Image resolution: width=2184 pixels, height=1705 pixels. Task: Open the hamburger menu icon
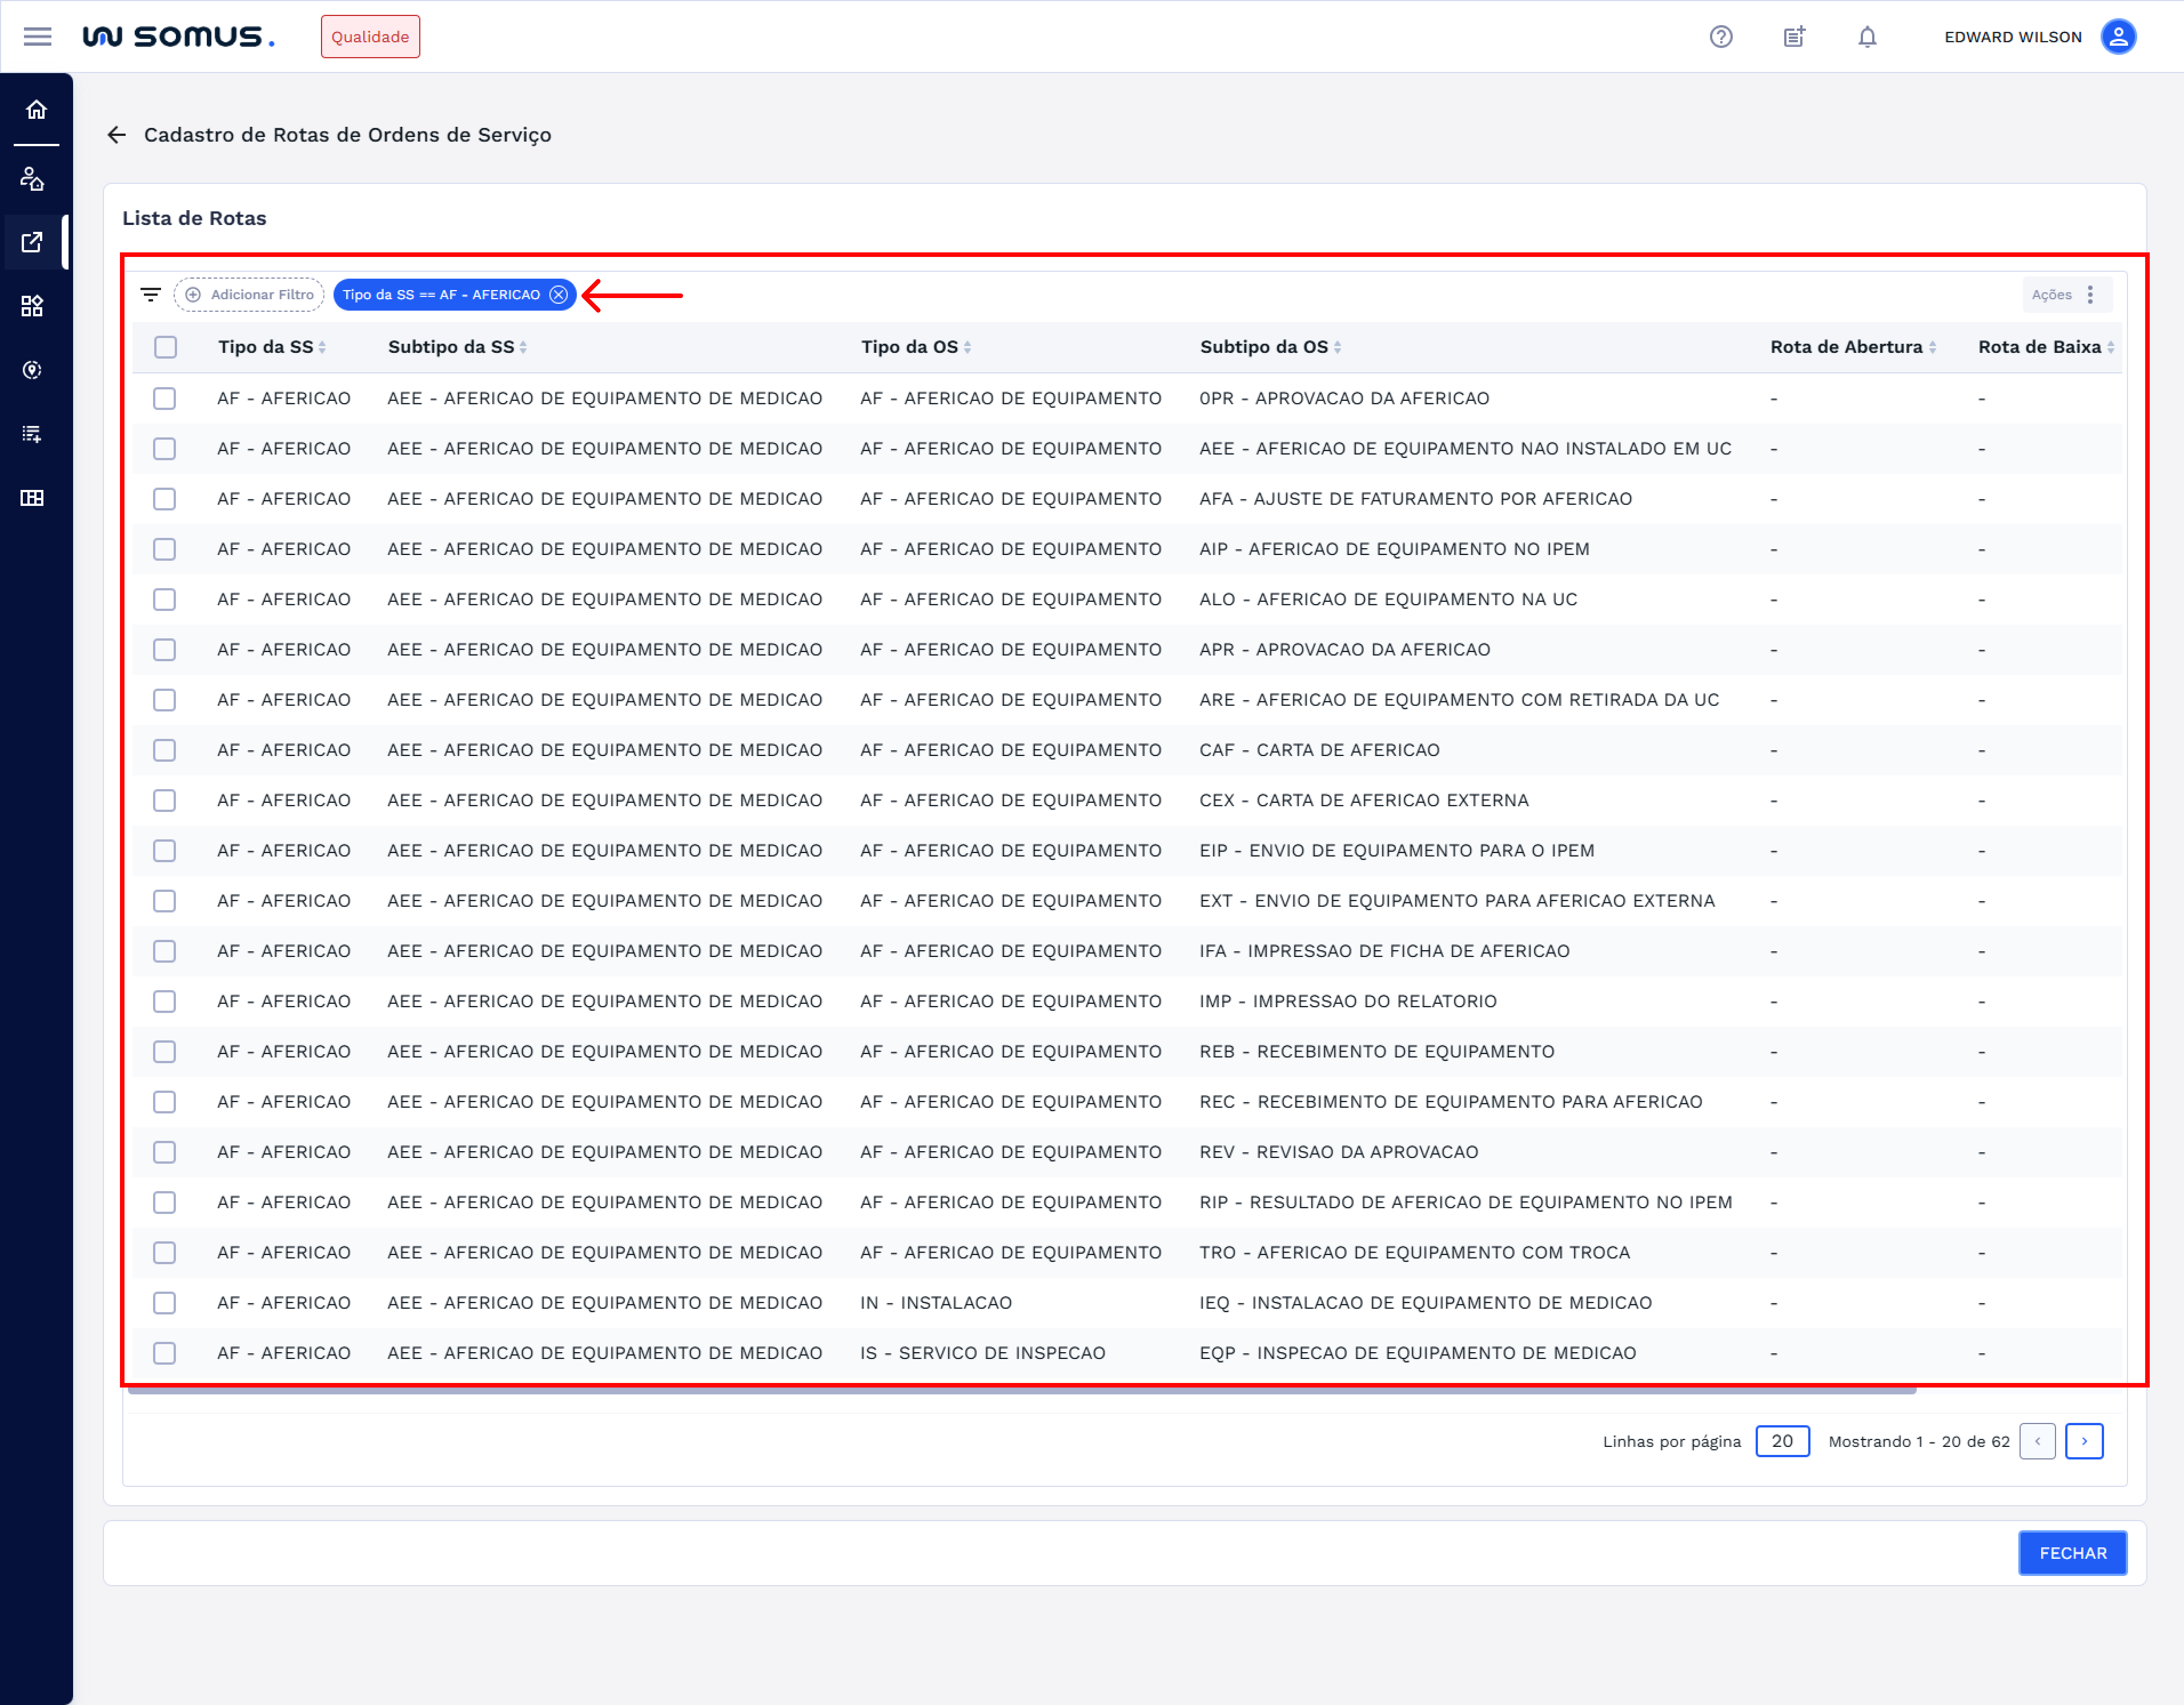tap(37, 37)
